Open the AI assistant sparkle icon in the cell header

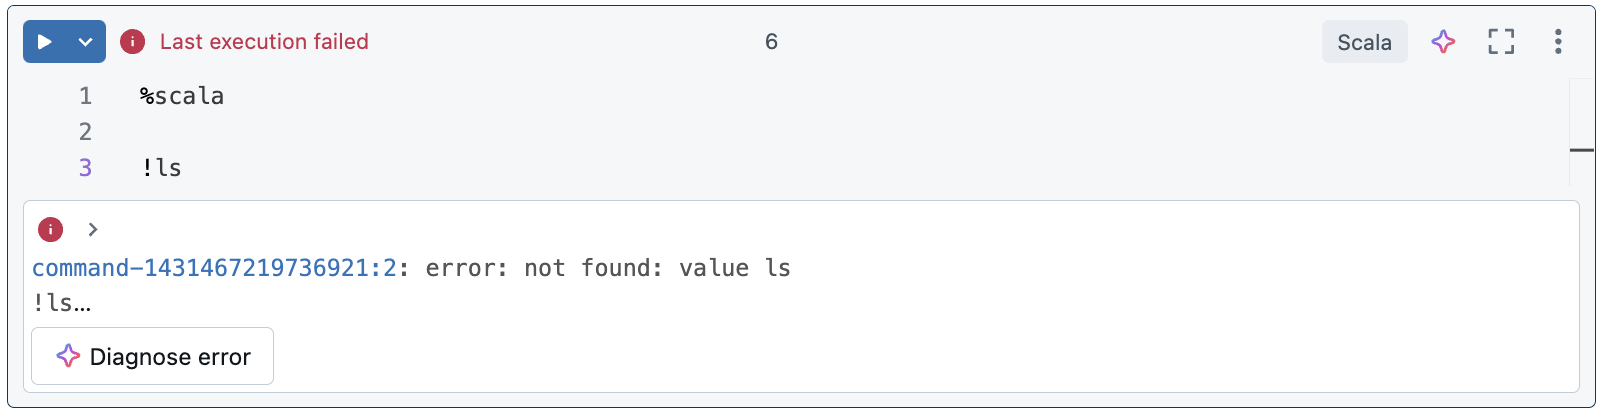pos(1443,42)
